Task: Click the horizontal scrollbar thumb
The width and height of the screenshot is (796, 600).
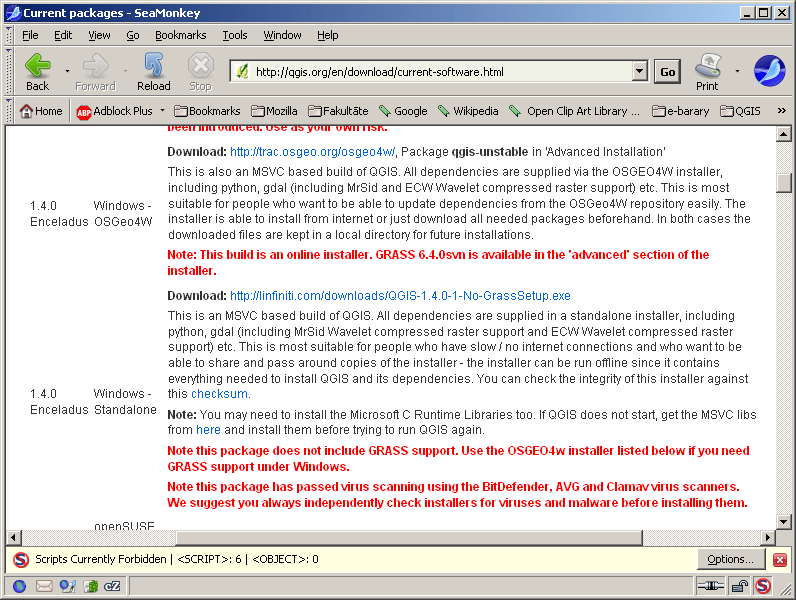Action: 409,537
